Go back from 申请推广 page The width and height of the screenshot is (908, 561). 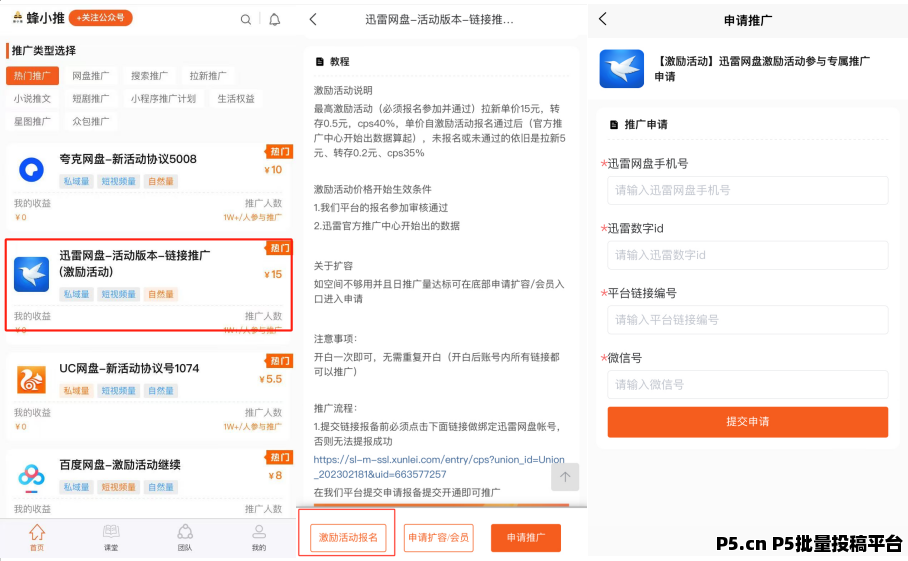(603, 19)
